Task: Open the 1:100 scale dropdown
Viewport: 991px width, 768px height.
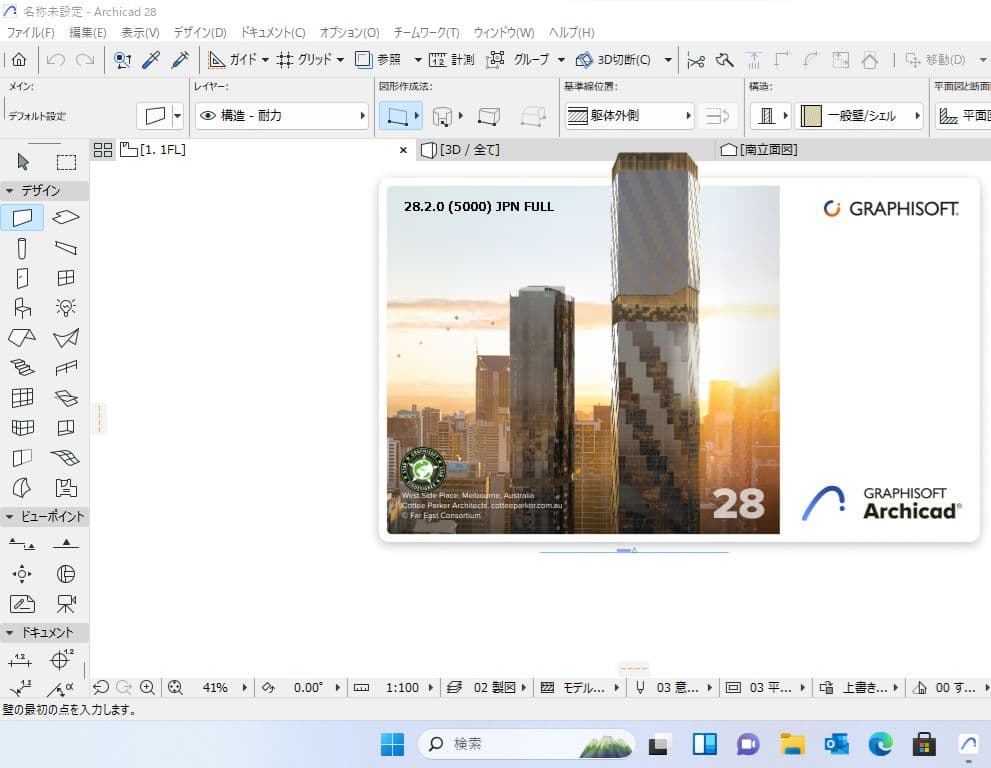Action: click(x=402, y=688)
